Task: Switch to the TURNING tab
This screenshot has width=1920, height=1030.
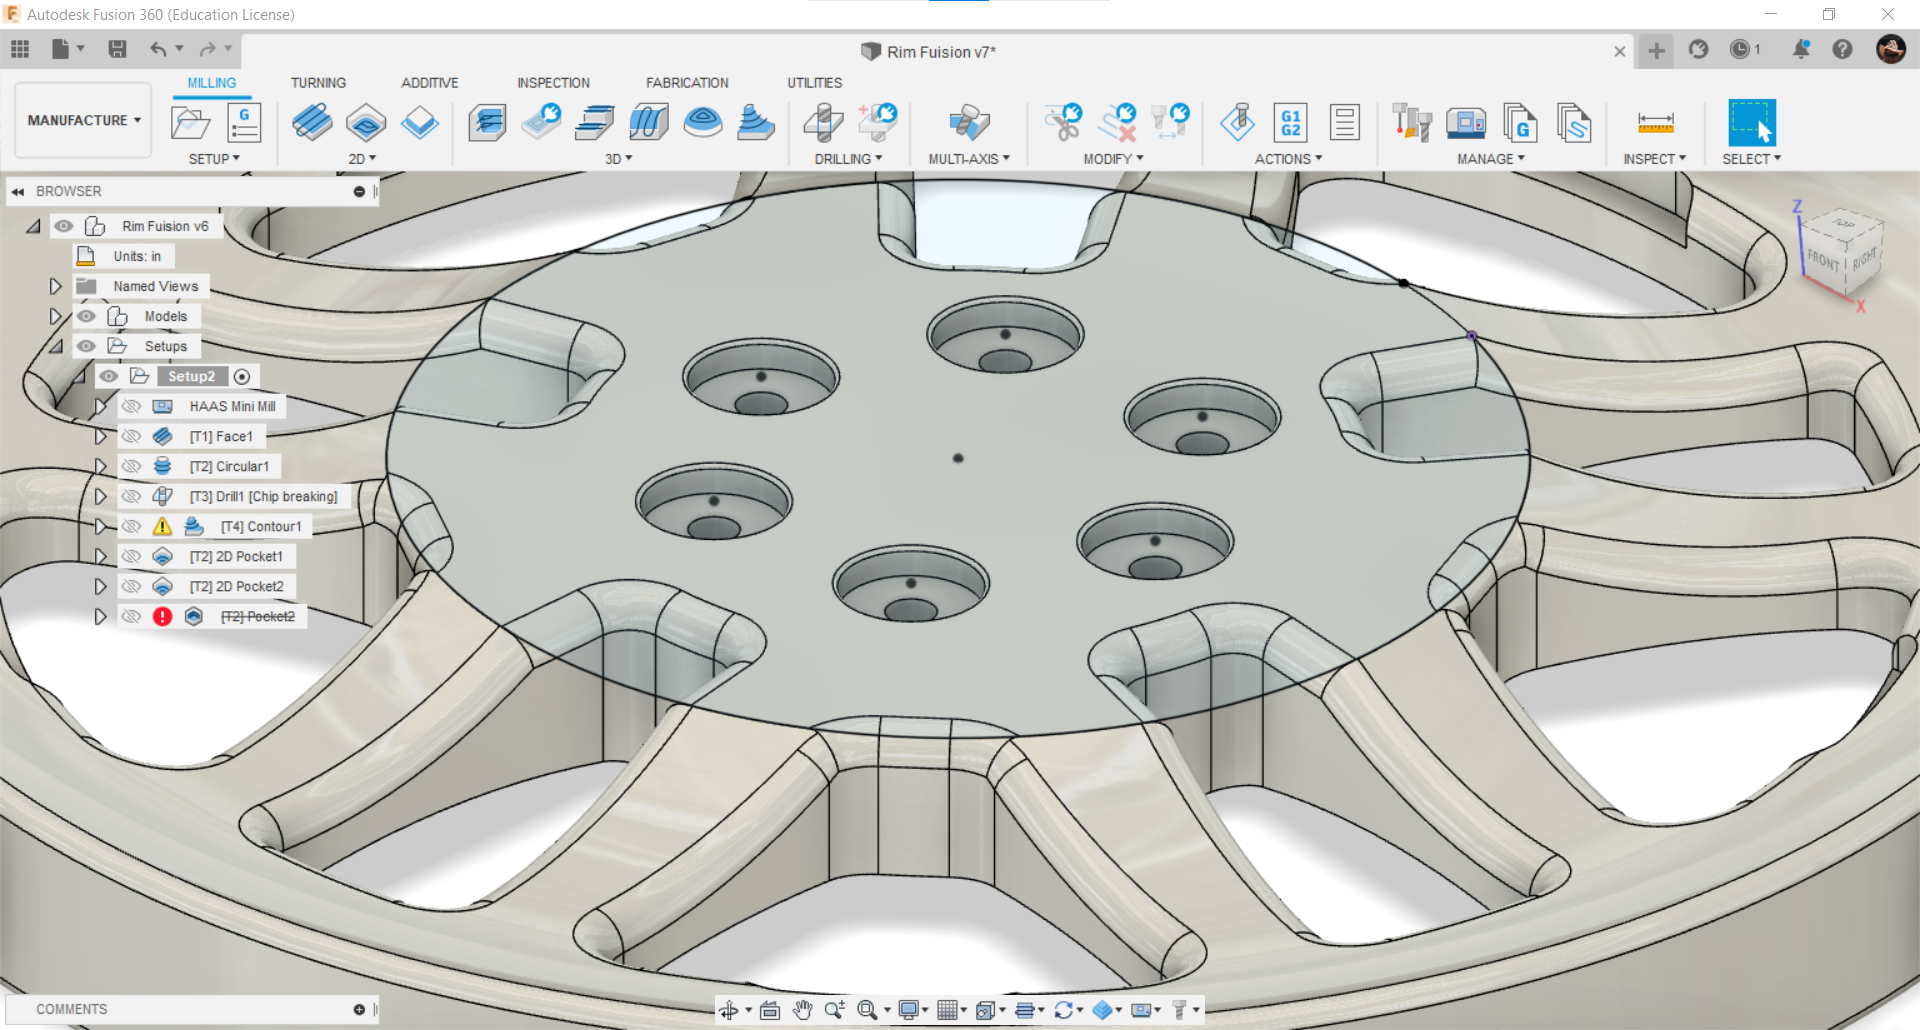Action: 318,82
